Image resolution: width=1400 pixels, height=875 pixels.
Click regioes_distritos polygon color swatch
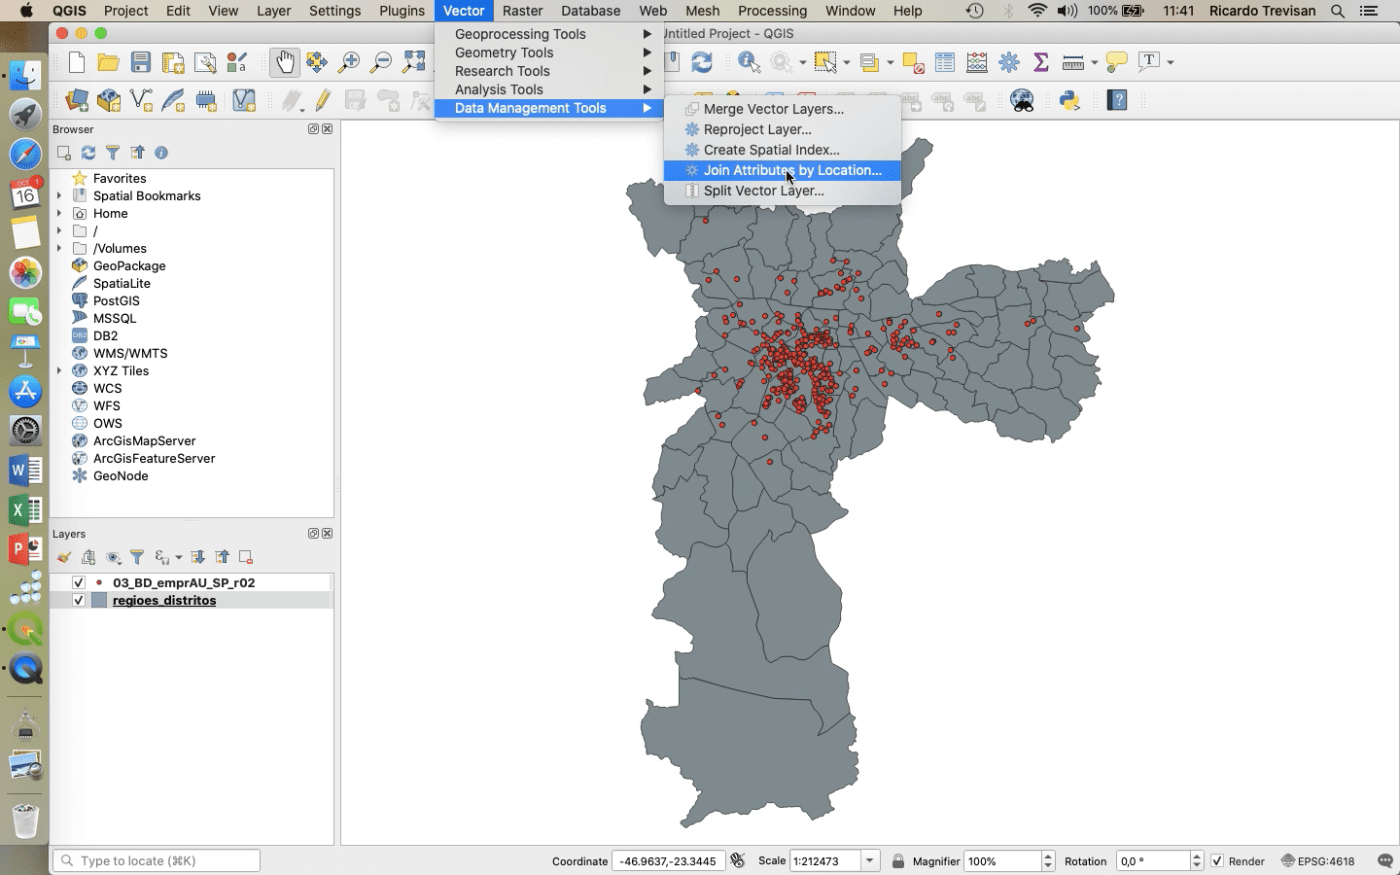(x=99, y=600)
